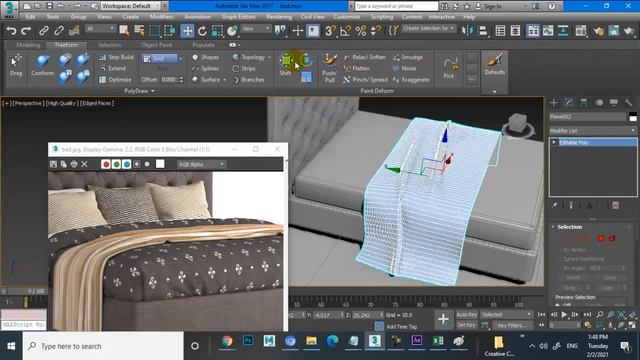
Task: Enable blue channel in bed.jpg window
Action: point(127,164)
